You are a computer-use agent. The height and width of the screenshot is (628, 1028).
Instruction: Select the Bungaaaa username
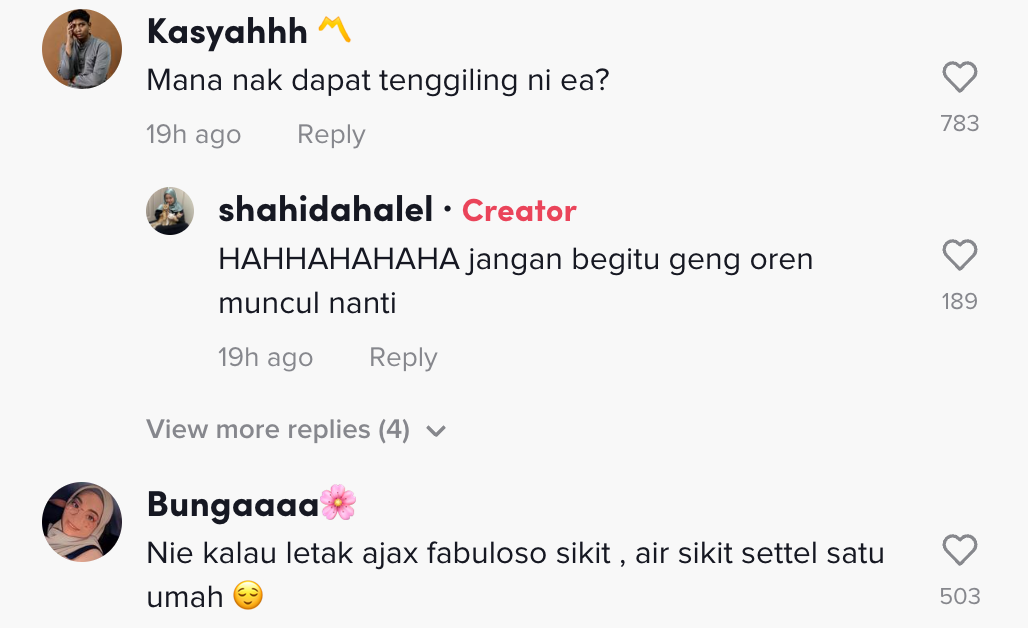[232, 504]
